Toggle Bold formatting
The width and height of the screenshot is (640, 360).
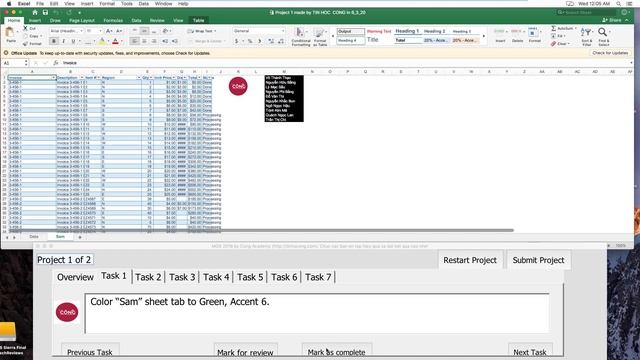(53, 41)
